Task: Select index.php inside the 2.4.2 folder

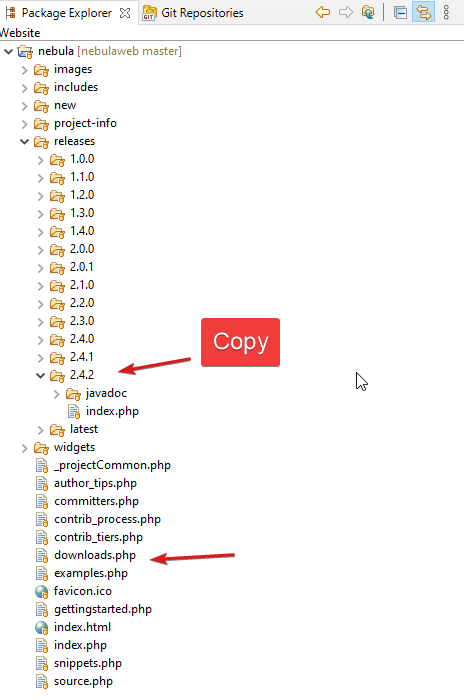Action: [x=112, y=411]
